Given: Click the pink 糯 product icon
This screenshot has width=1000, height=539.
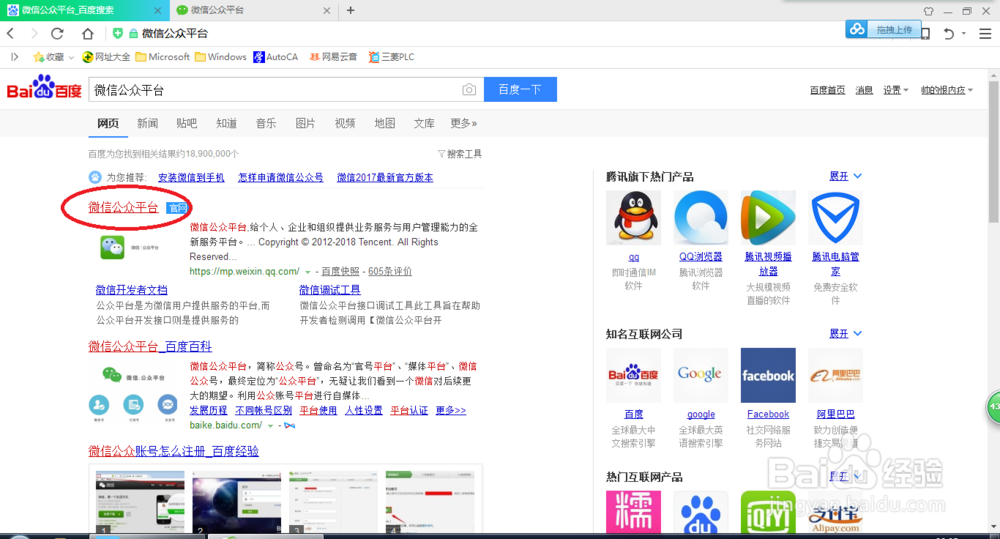Looking at the screenshot, I should [633, 512].
